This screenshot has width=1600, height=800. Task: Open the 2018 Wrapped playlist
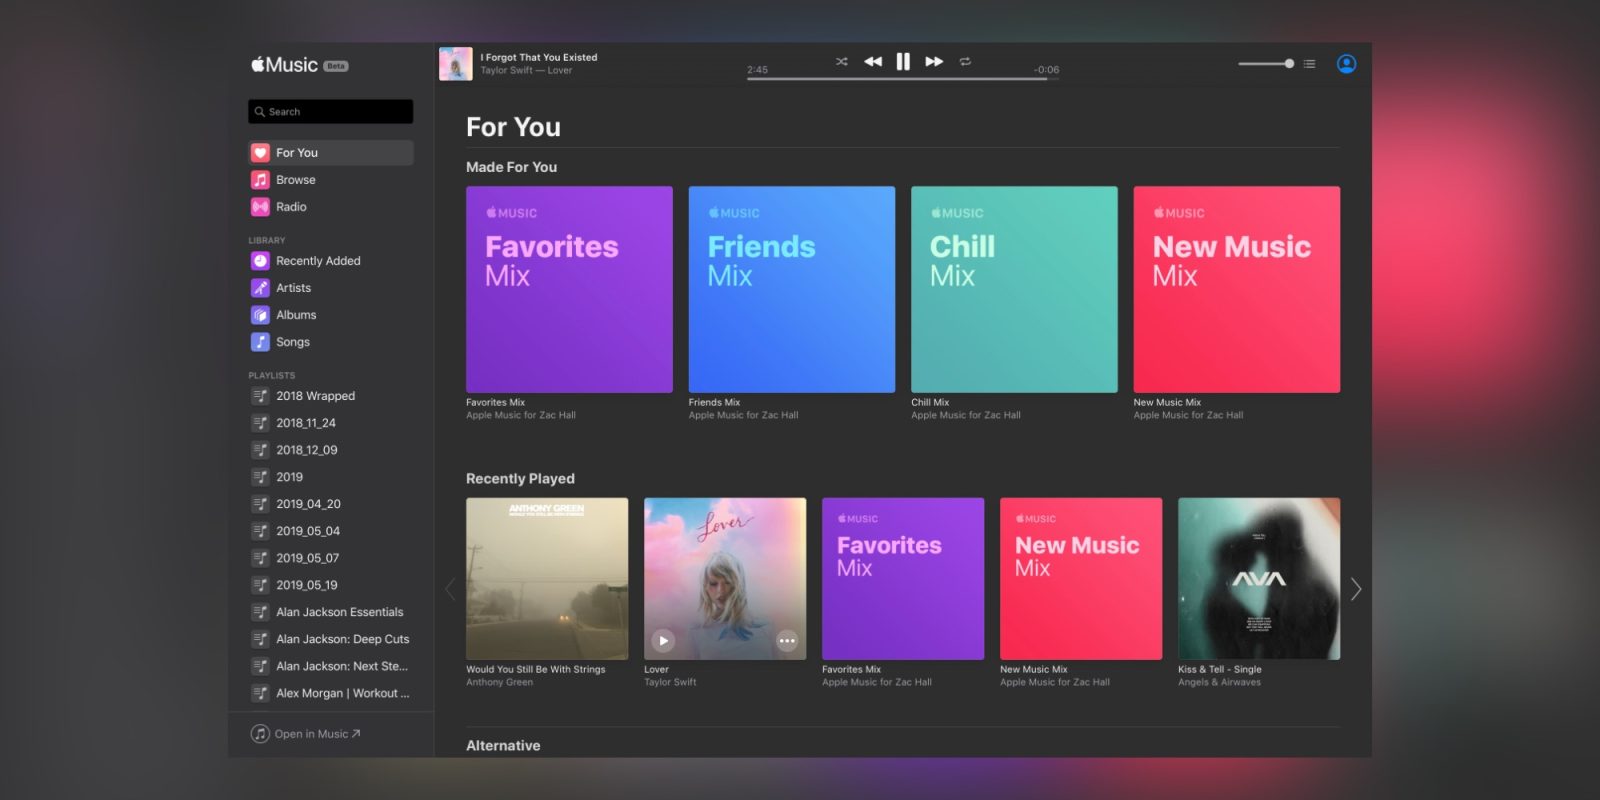[x=315, y=396]
